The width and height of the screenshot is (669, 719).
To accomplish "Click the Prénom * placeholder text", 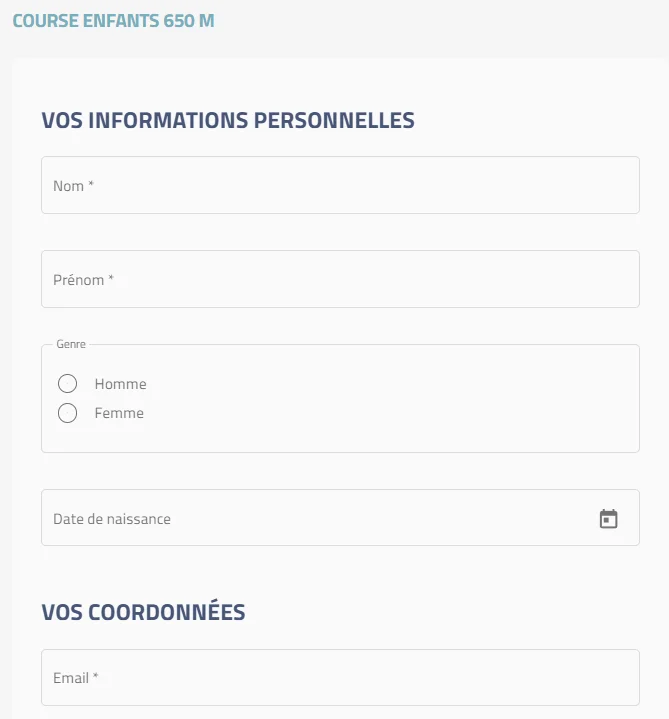I will point(83,280).
